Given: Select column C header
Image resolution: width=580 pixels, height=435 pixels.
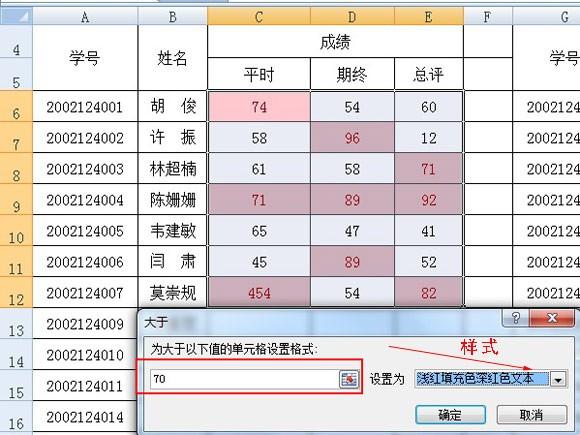Looking at the screenshot, I should pos(259,17).
